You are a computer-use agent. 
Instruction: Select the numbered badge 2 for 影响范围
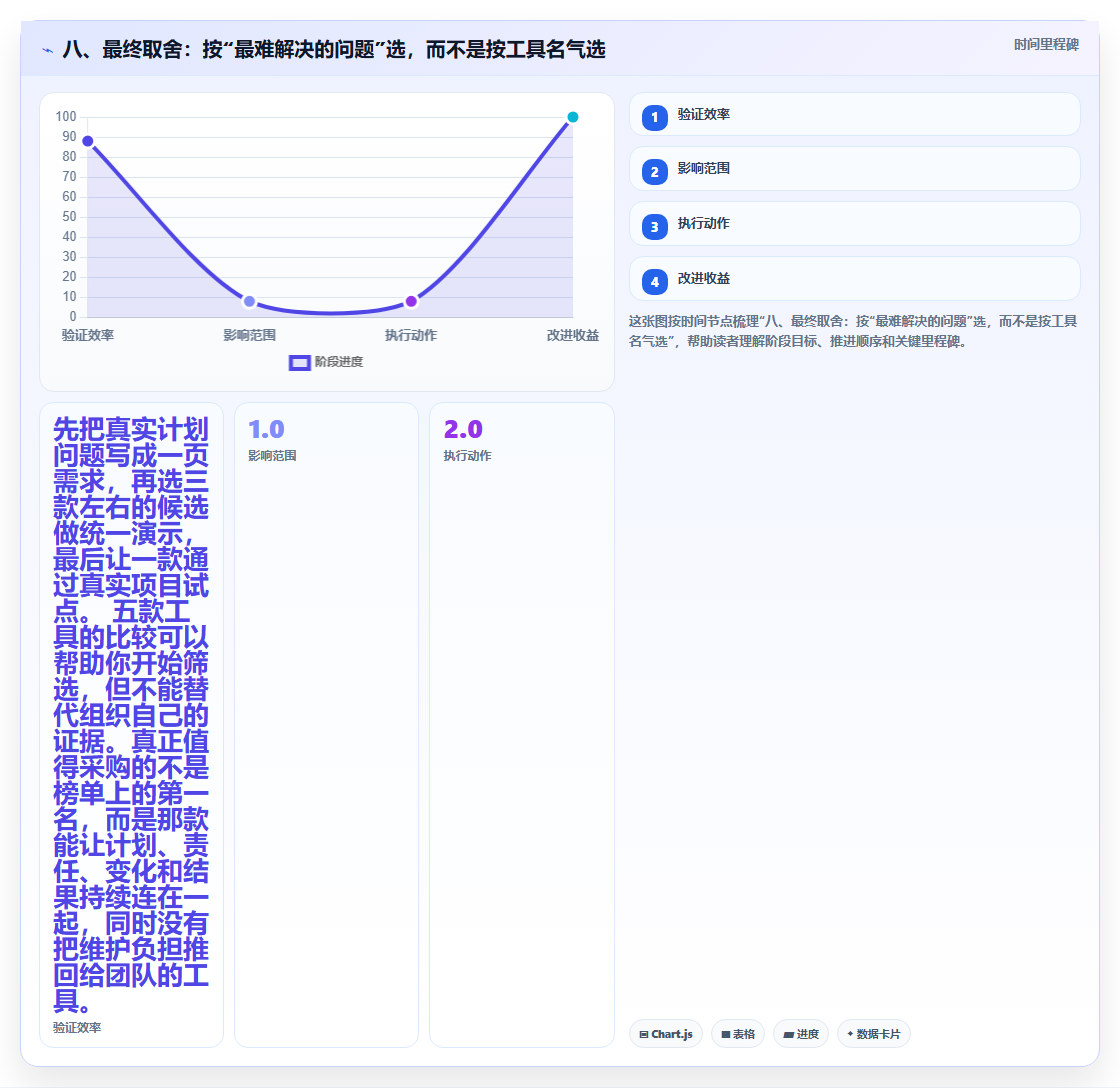[x=654, y=171]
